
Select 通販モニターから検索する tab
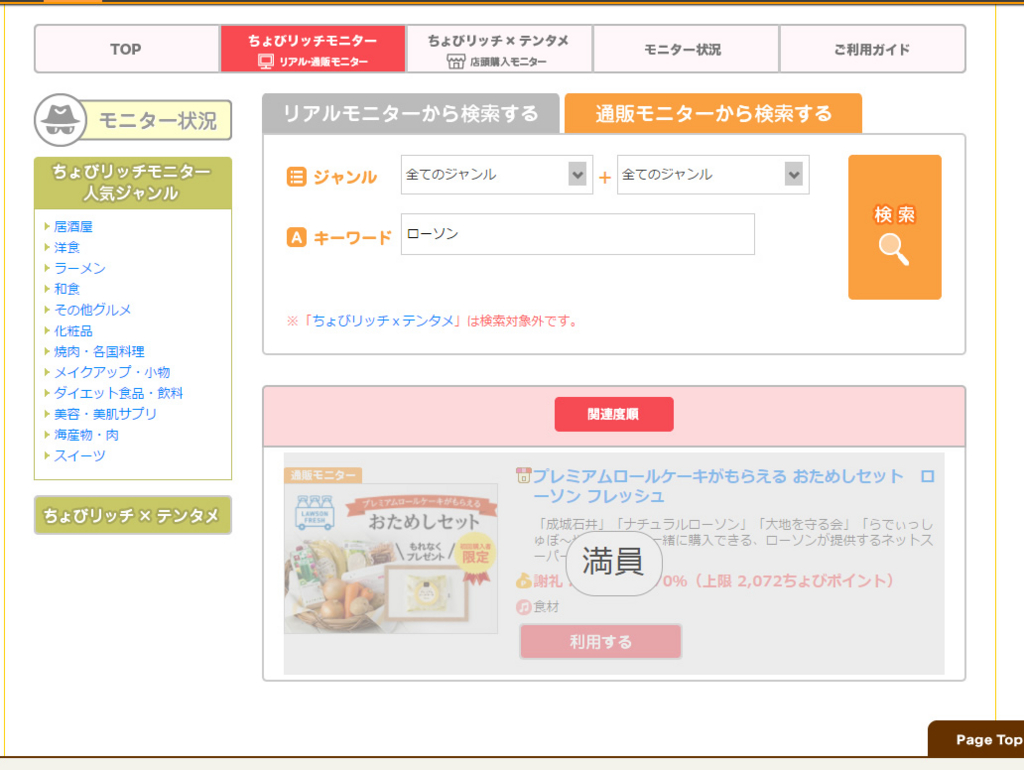click(713, 114)
